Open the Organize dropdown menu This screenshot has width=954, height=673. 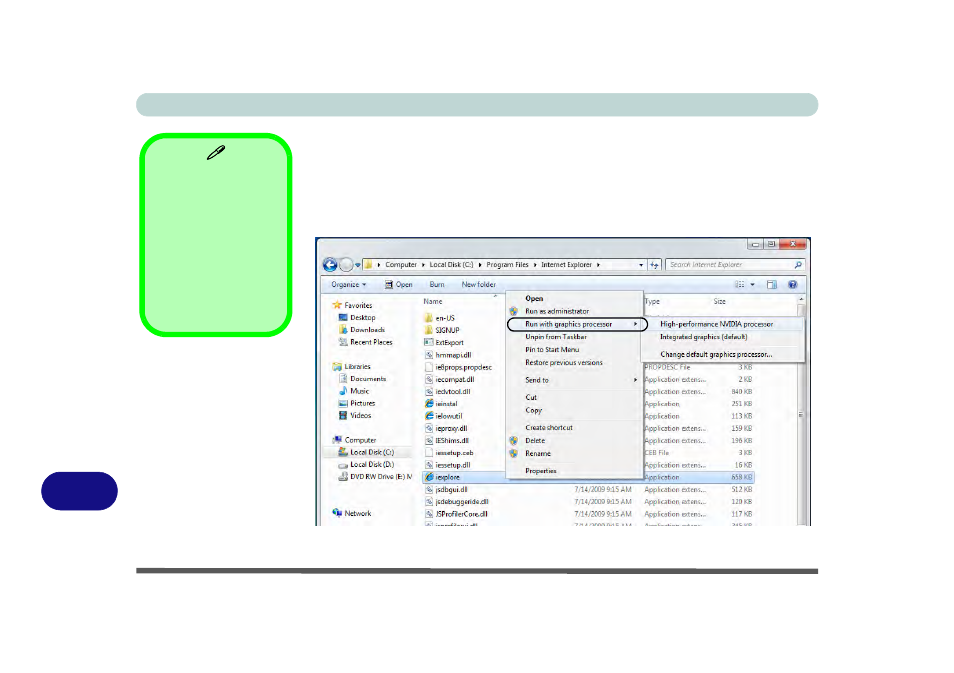(x=349, y=285)
